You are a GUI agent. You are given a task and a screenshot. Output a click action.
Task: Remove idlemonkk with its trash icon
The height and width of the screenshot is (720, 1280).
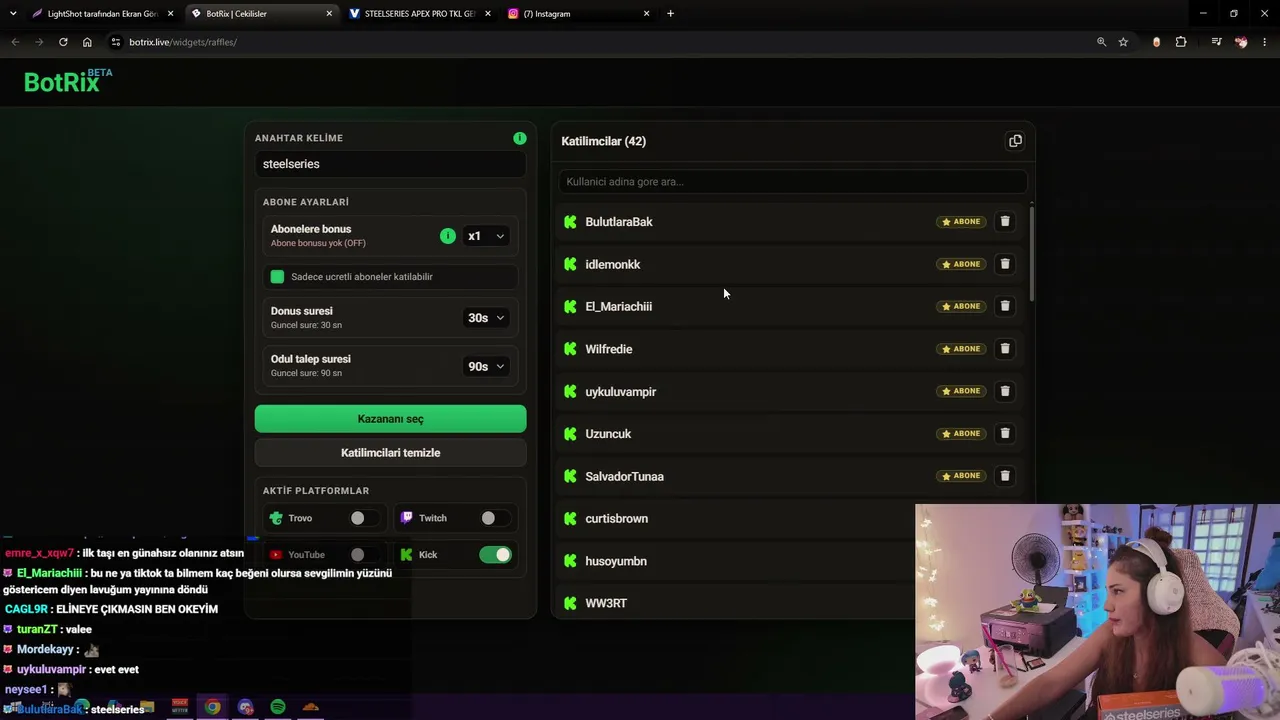point(1005,264)
